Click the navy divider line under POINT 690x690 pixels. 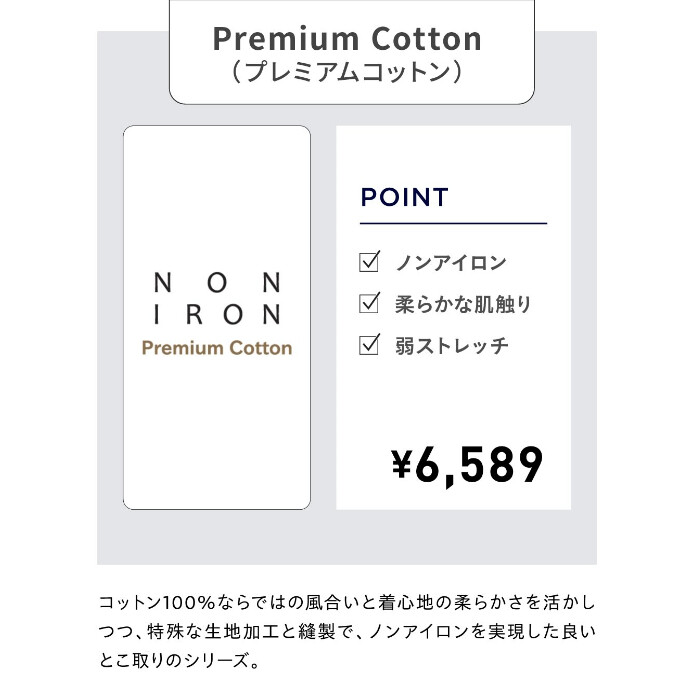click(453, 223)
